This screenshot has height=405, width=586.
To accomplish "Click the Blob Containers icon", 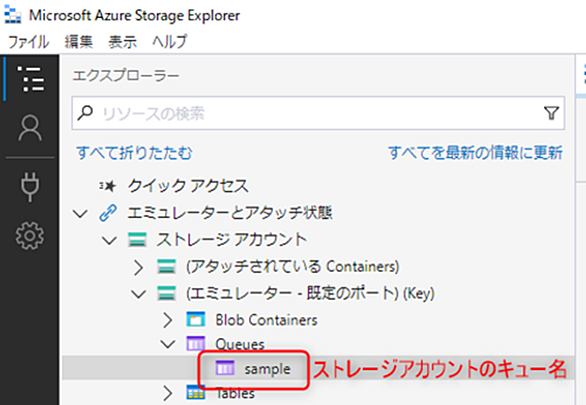I will pos(196,319).
